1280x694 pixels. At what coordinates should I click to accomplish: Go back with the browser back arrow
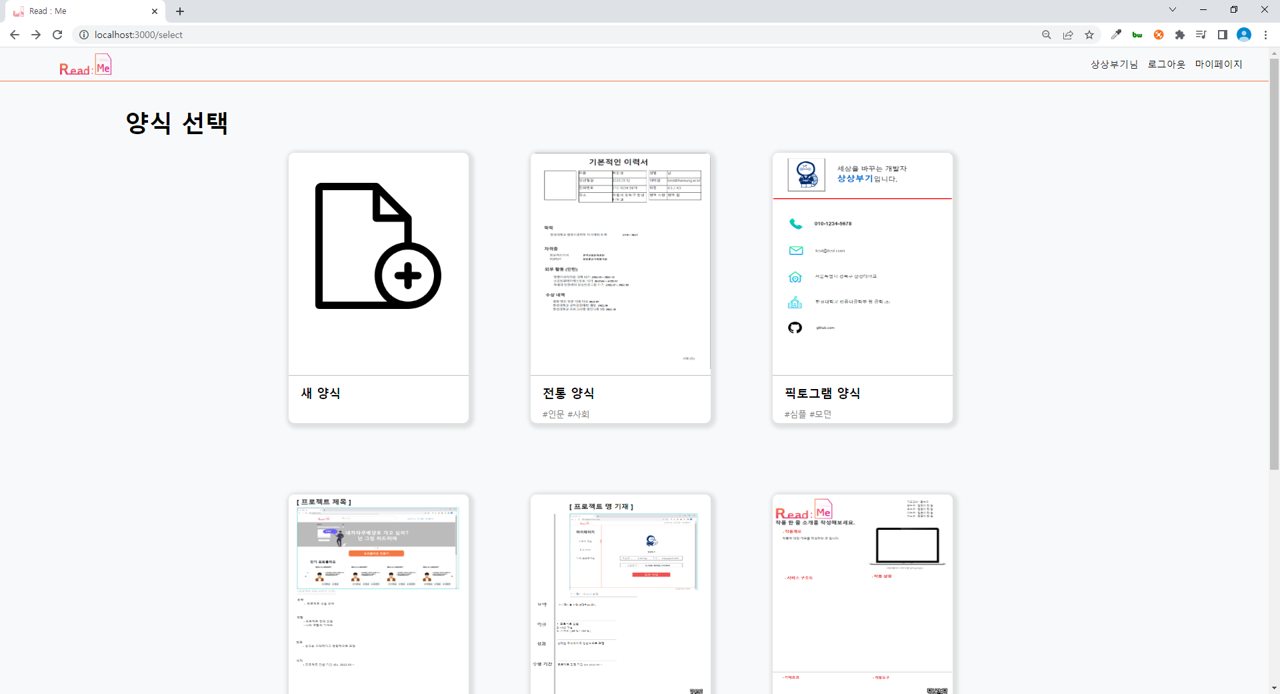[14, 35]
